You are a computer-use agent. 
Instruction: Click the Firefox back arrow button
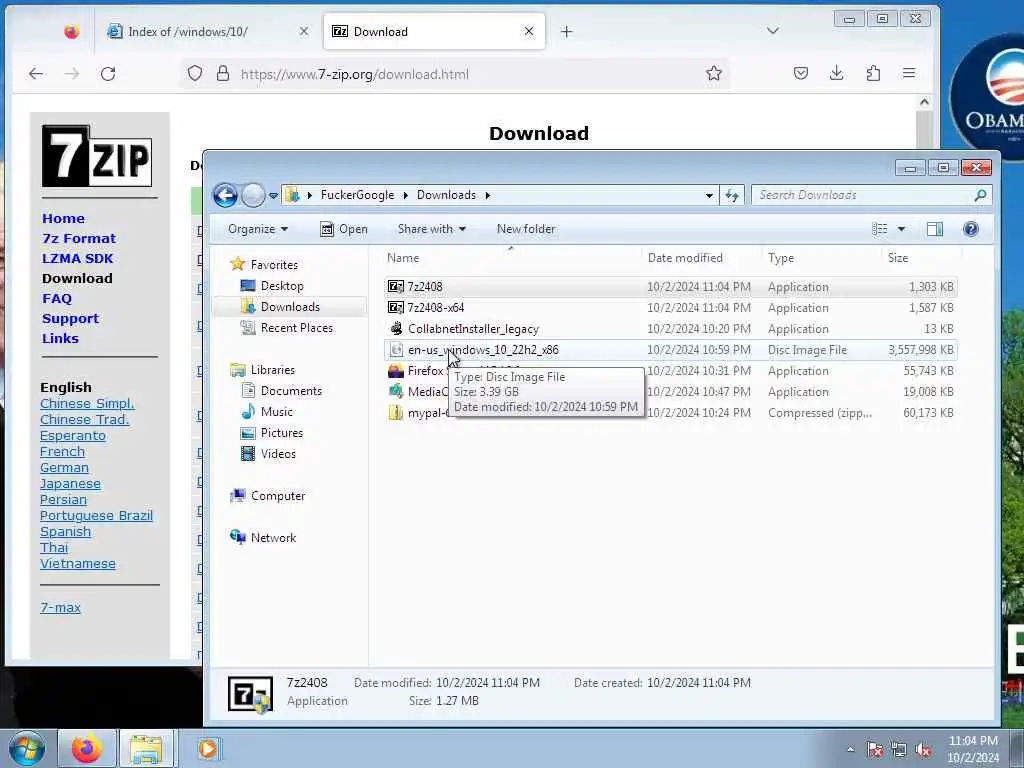pyautogui.click(x=36, y=74)
